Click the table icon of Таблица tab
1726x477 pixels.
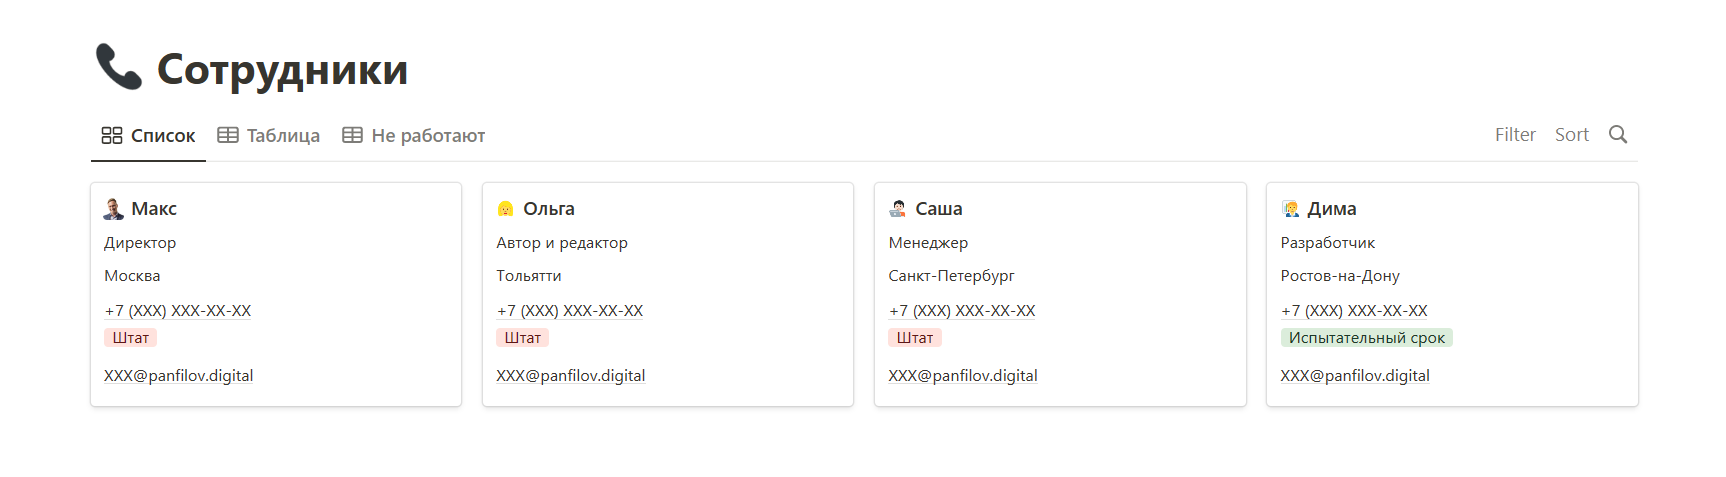tap(228, 135)
